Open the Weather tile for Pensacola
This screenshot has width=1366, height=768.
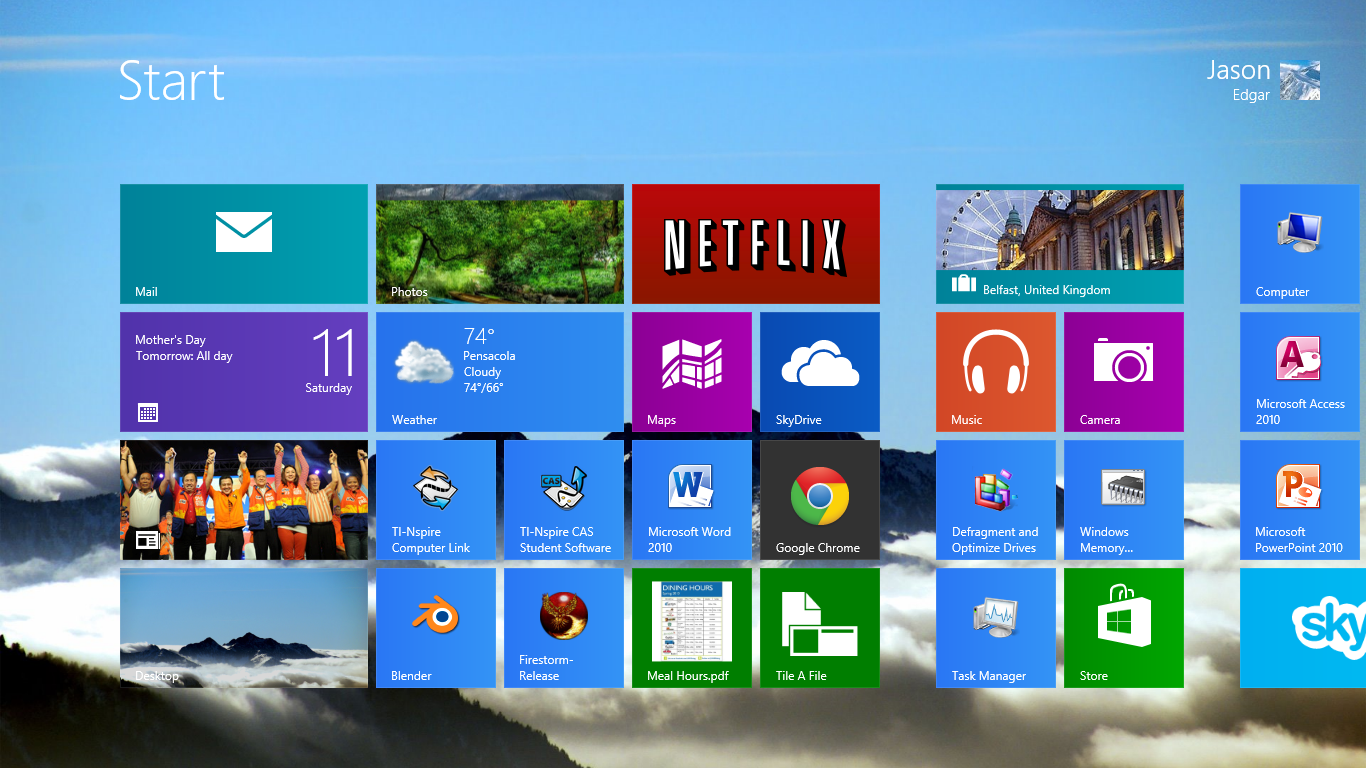click(500, 372)
